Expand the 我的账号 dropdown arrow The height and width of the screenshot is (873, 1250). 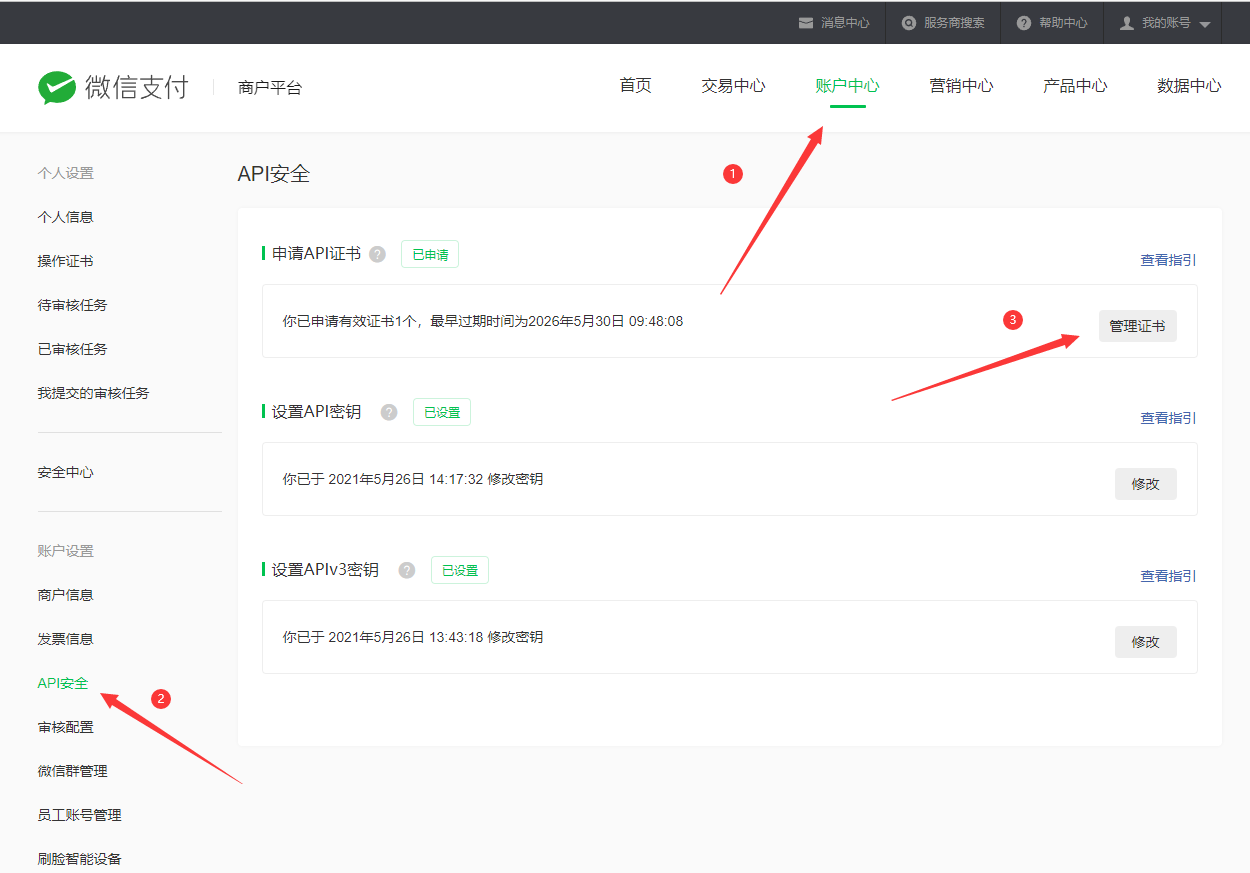(x=1204, y=25)
